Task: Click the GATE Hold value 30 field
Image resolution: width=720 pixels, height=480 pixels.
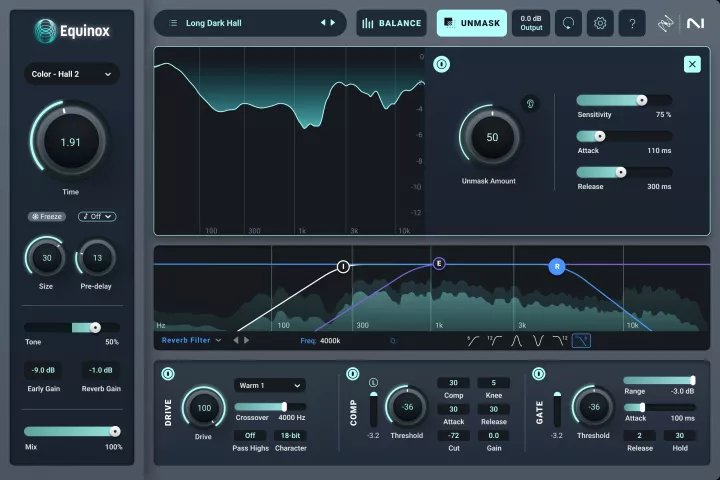Action: tap(680, 435)
